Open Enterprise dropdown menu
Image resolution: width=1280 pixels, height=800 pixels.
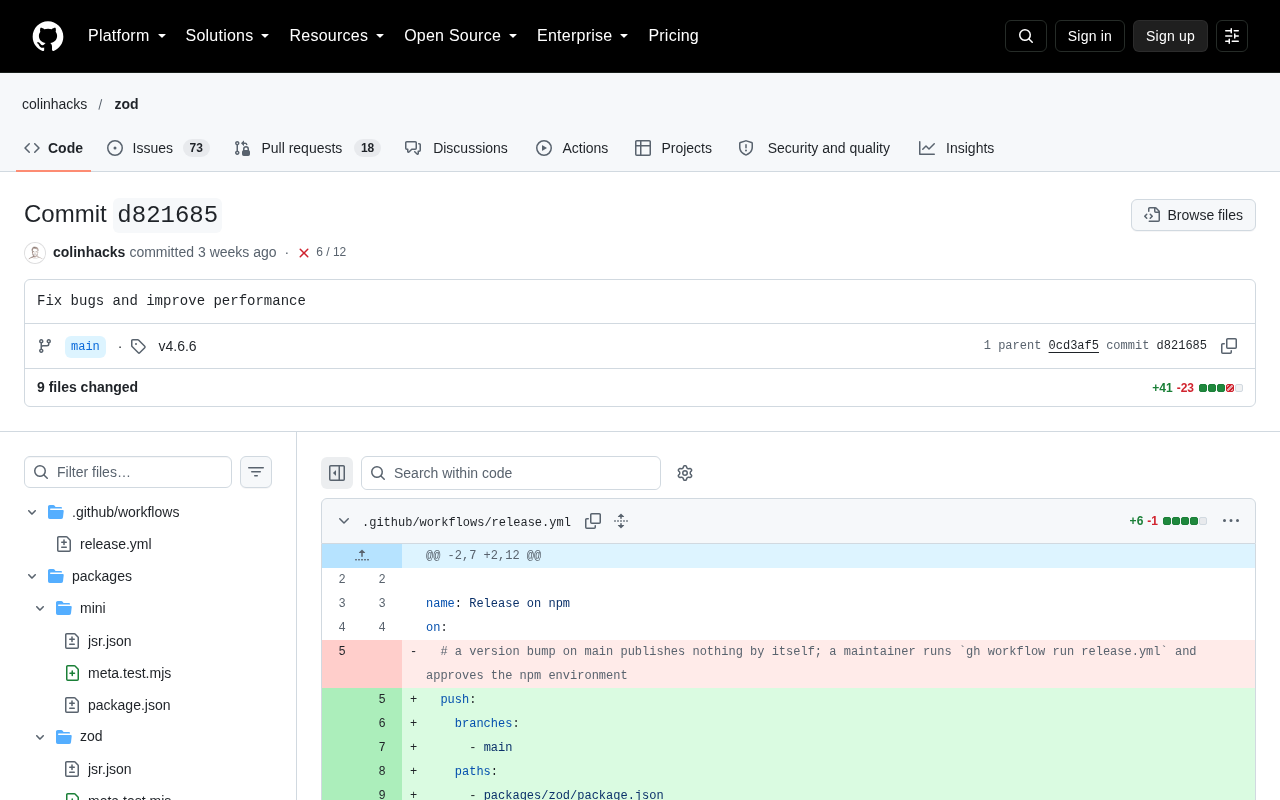583,36
